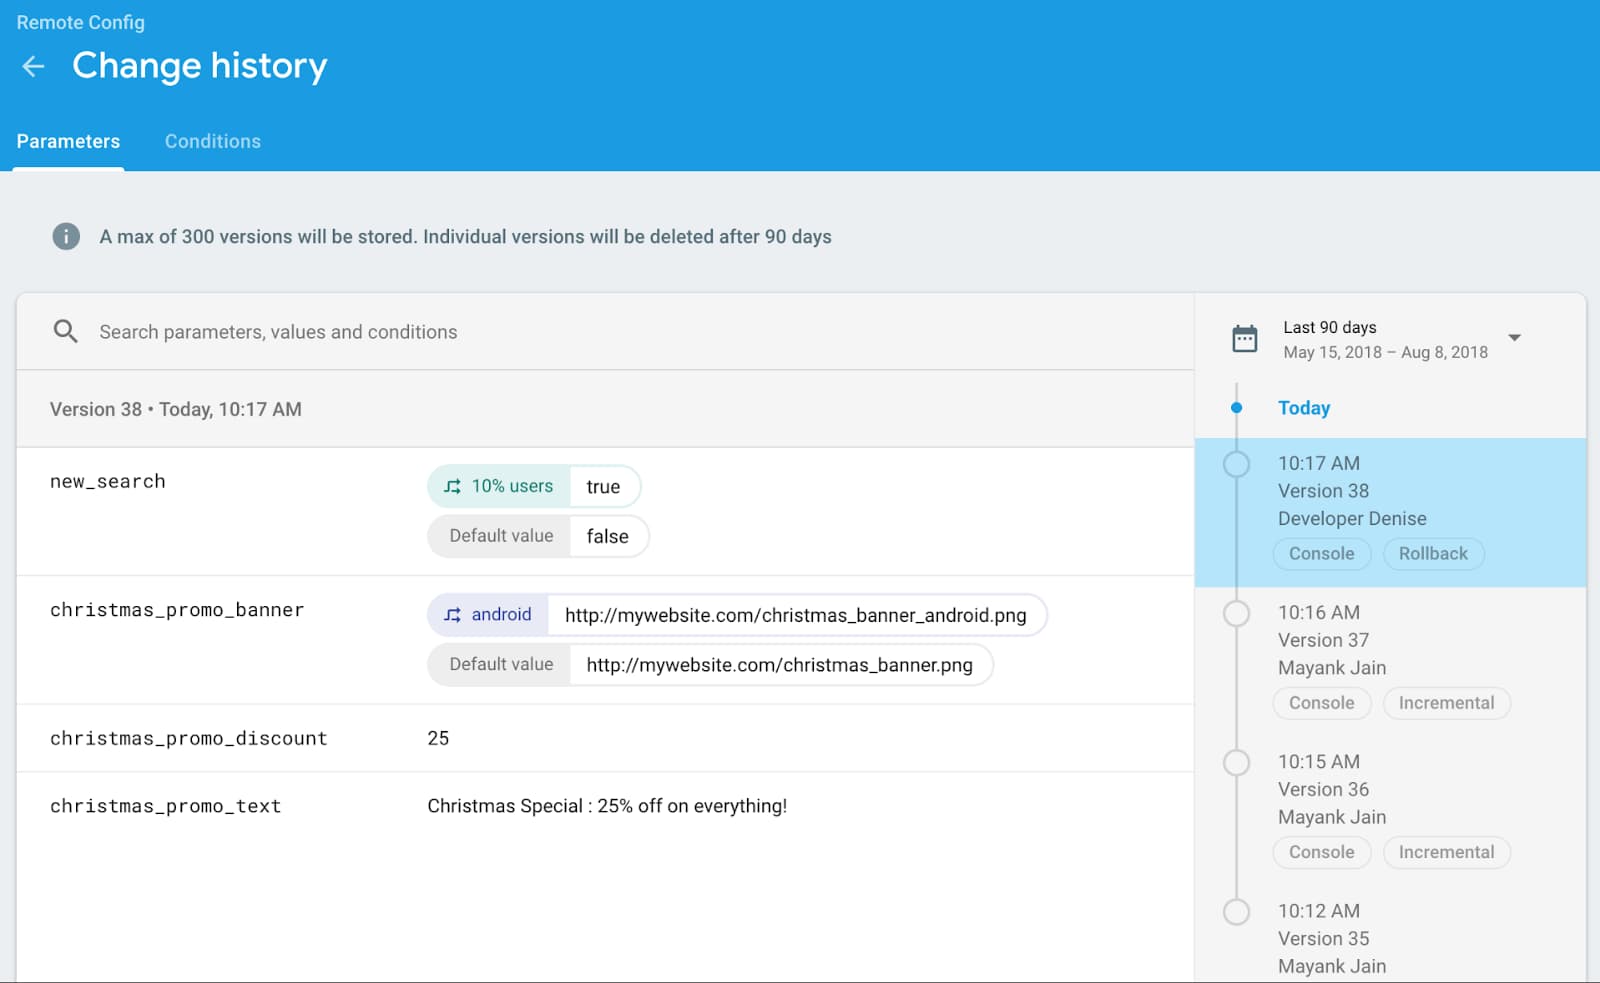1600x983 pixels.
Task: Click the condition icon on 10% users chip
Action: pyautogui.click(x=453, y=487)
